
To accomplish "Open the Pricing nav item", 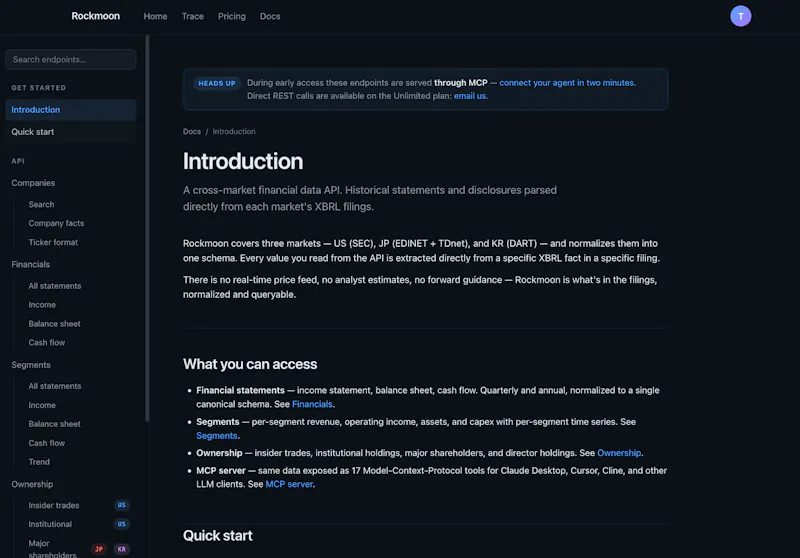I will point(232,16).
